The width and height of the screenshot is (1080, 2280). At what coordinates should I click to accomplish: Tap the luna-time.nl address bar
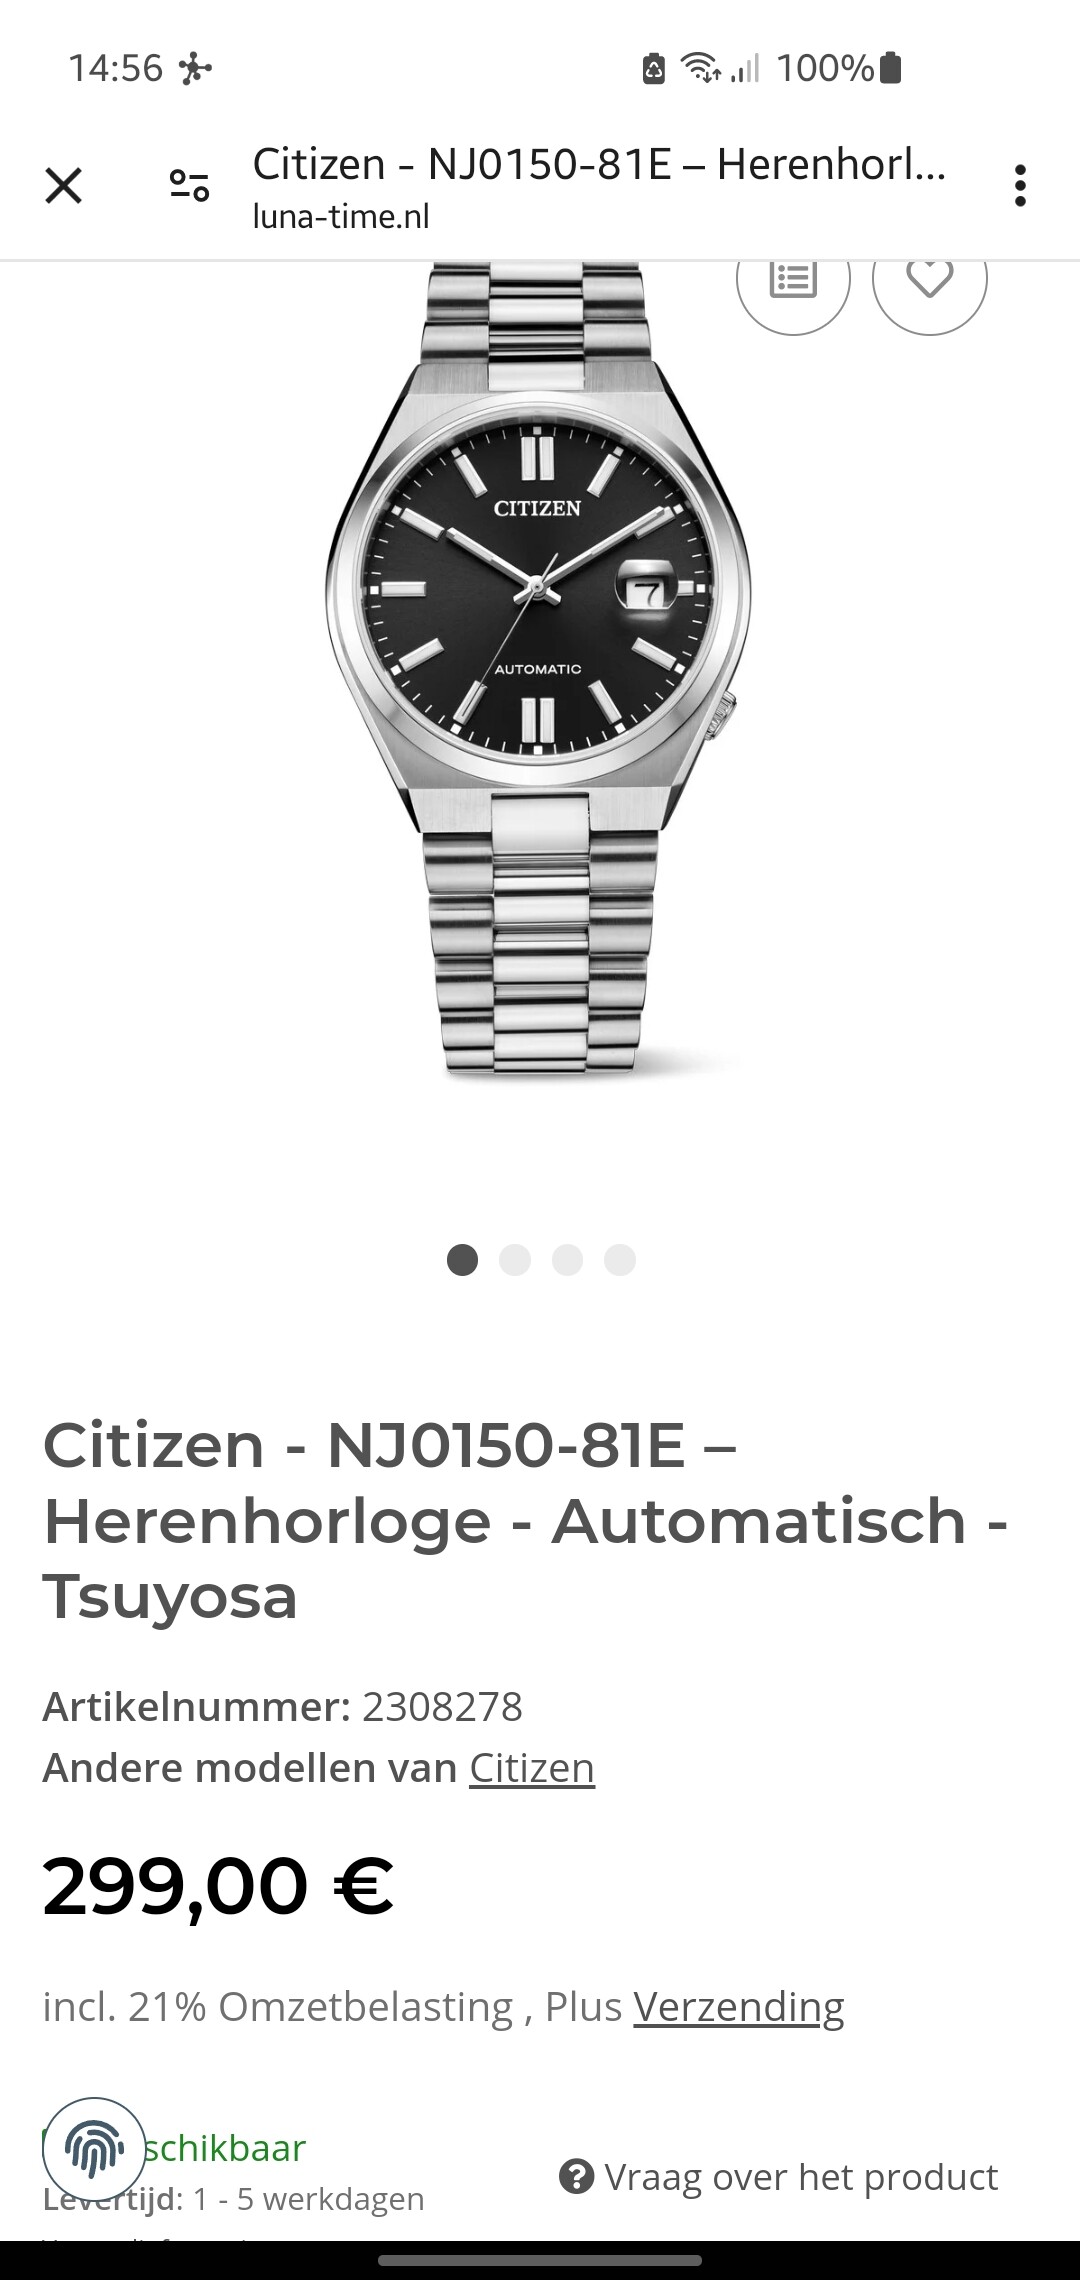341,216
